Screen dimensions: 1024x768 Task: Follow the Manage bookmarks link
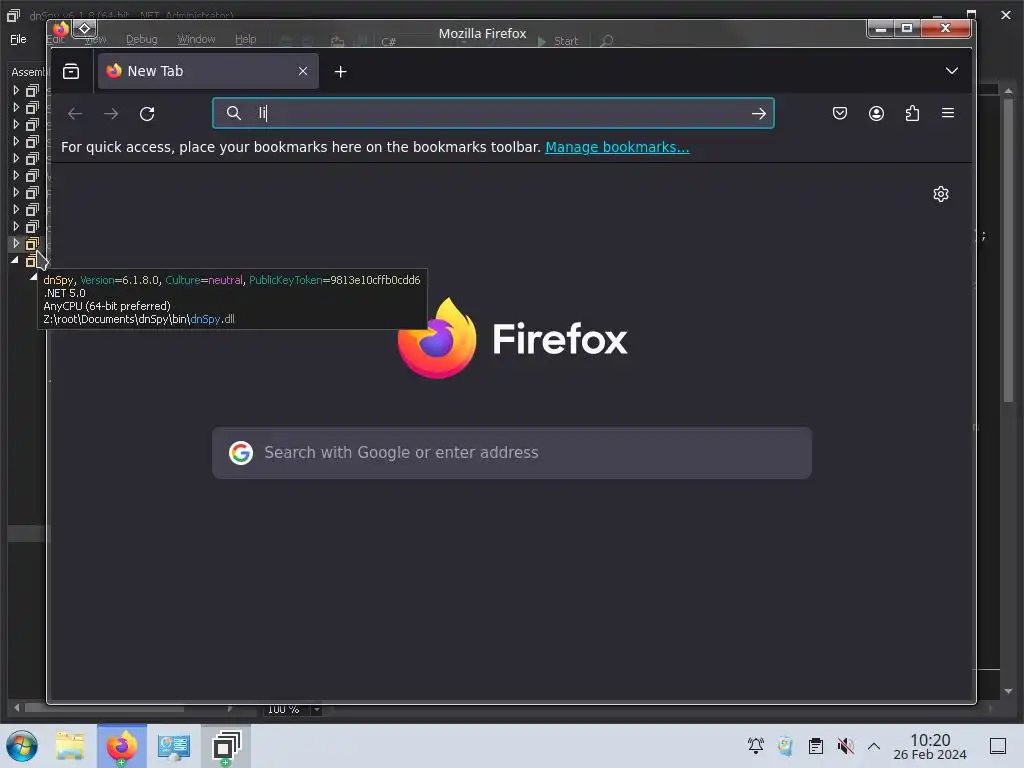(x=617, y=147)
